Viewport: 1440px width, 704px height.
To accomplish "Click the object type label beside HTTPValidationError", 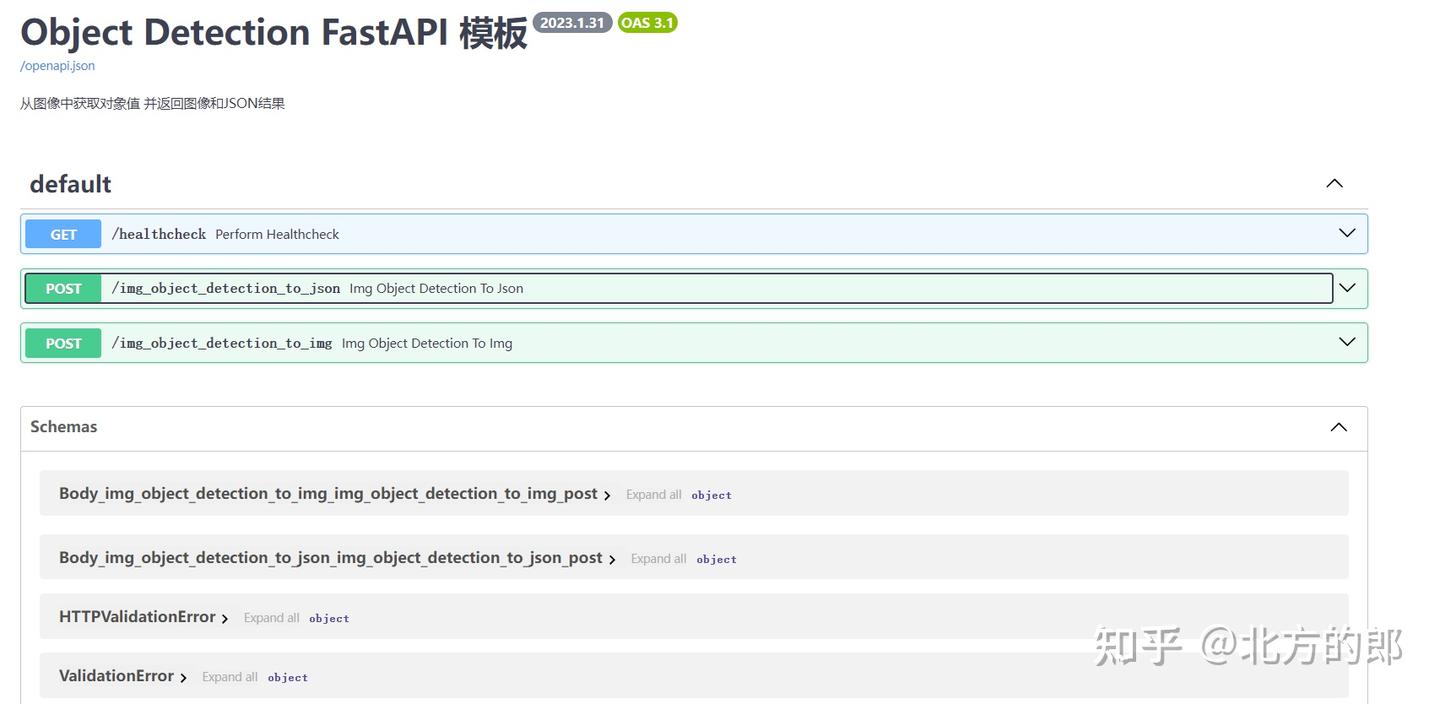I will click(329, 618).
